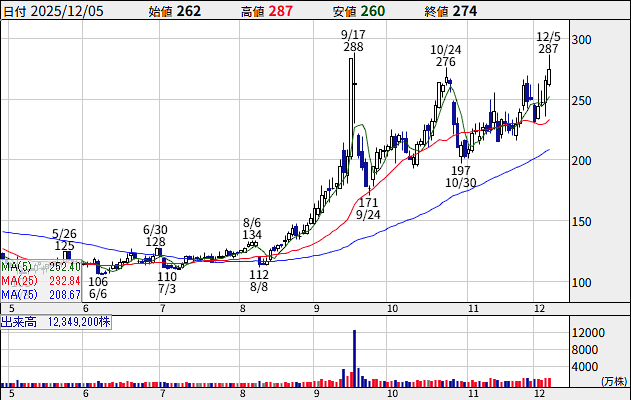This screenshot has width=631, height=400.
Task: Click the 5/26 125 high annotation
Action: click(64, 239)
